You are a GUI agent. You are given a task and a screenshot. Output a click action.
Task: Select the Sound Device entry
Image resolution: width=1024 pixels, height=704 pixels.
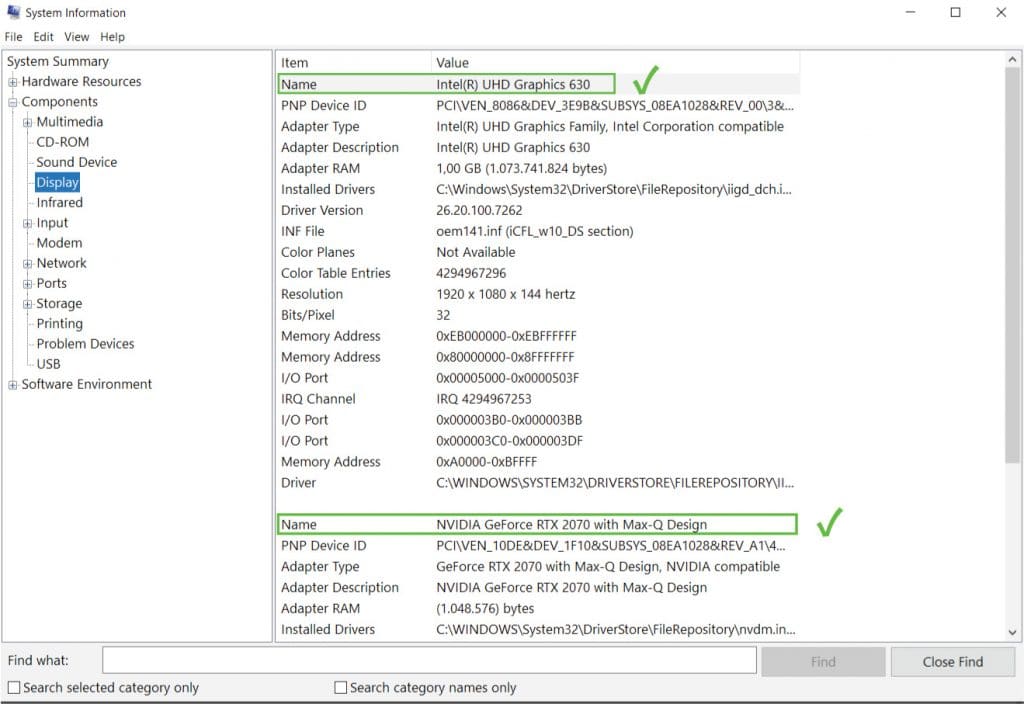76,161
